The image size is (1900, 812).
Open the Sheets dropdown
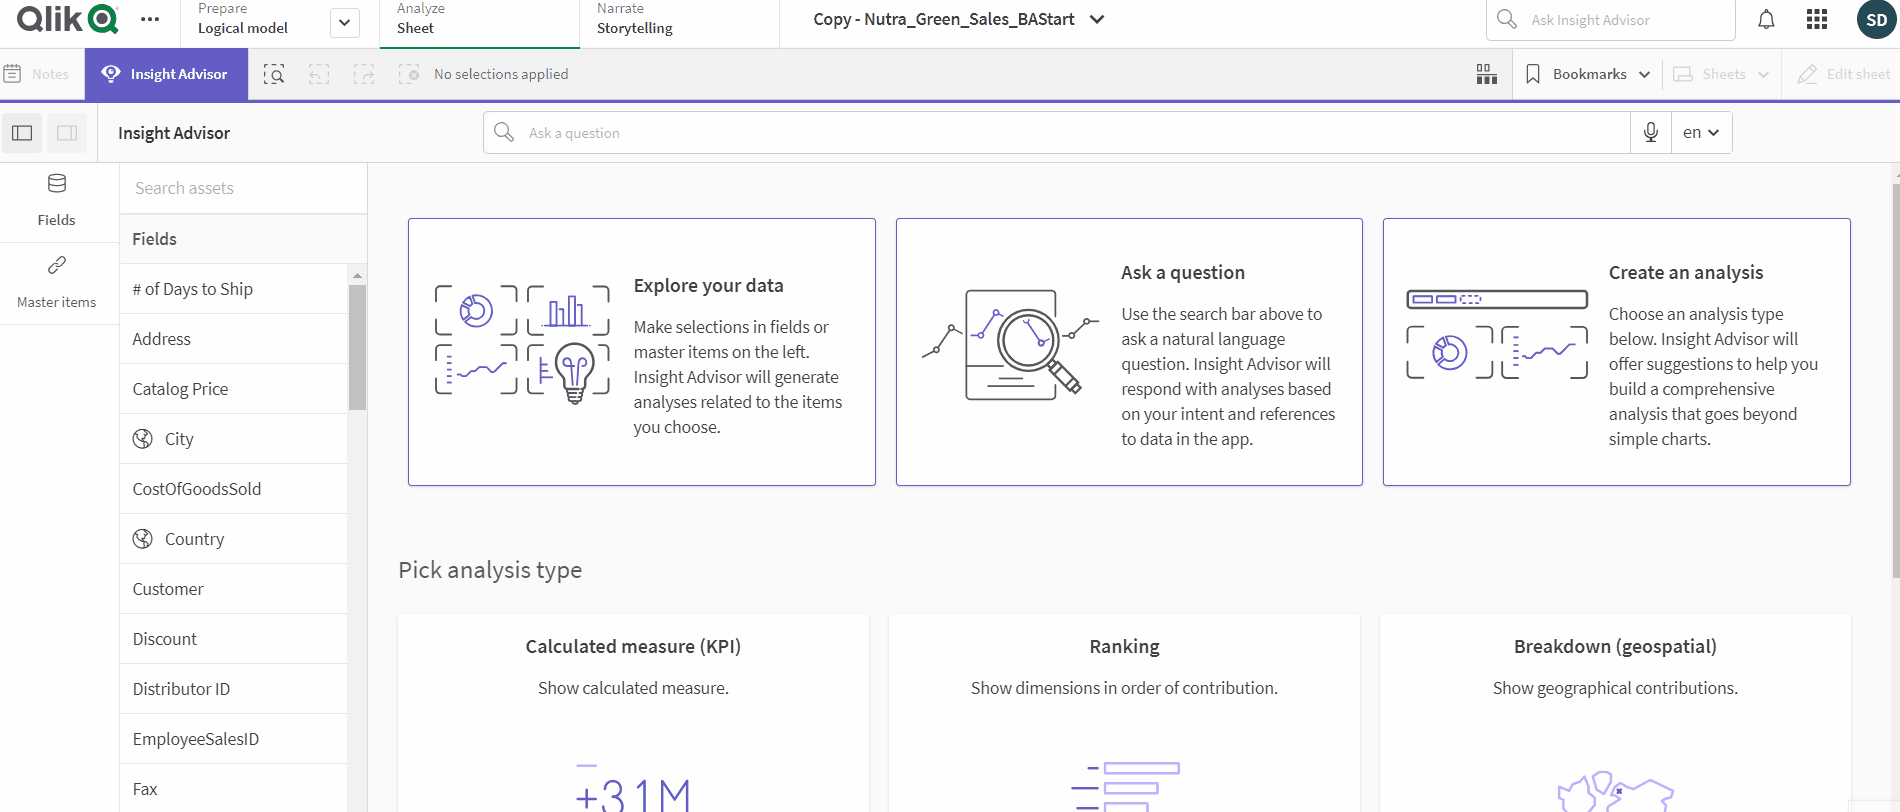point(1721,74)
